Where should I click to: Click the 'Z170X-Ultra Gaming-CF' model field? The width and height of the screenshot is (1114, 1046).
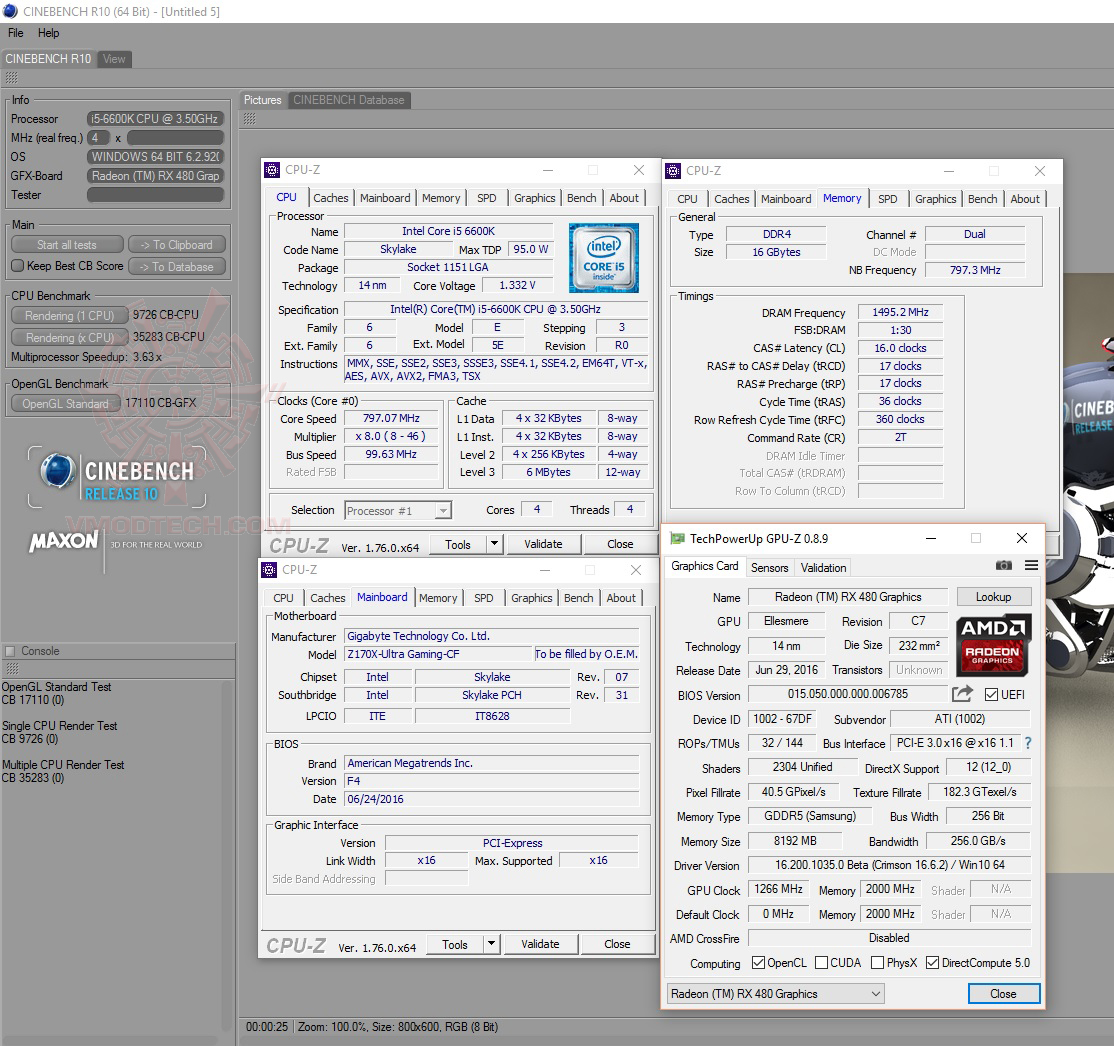click(x=438, y=654)
